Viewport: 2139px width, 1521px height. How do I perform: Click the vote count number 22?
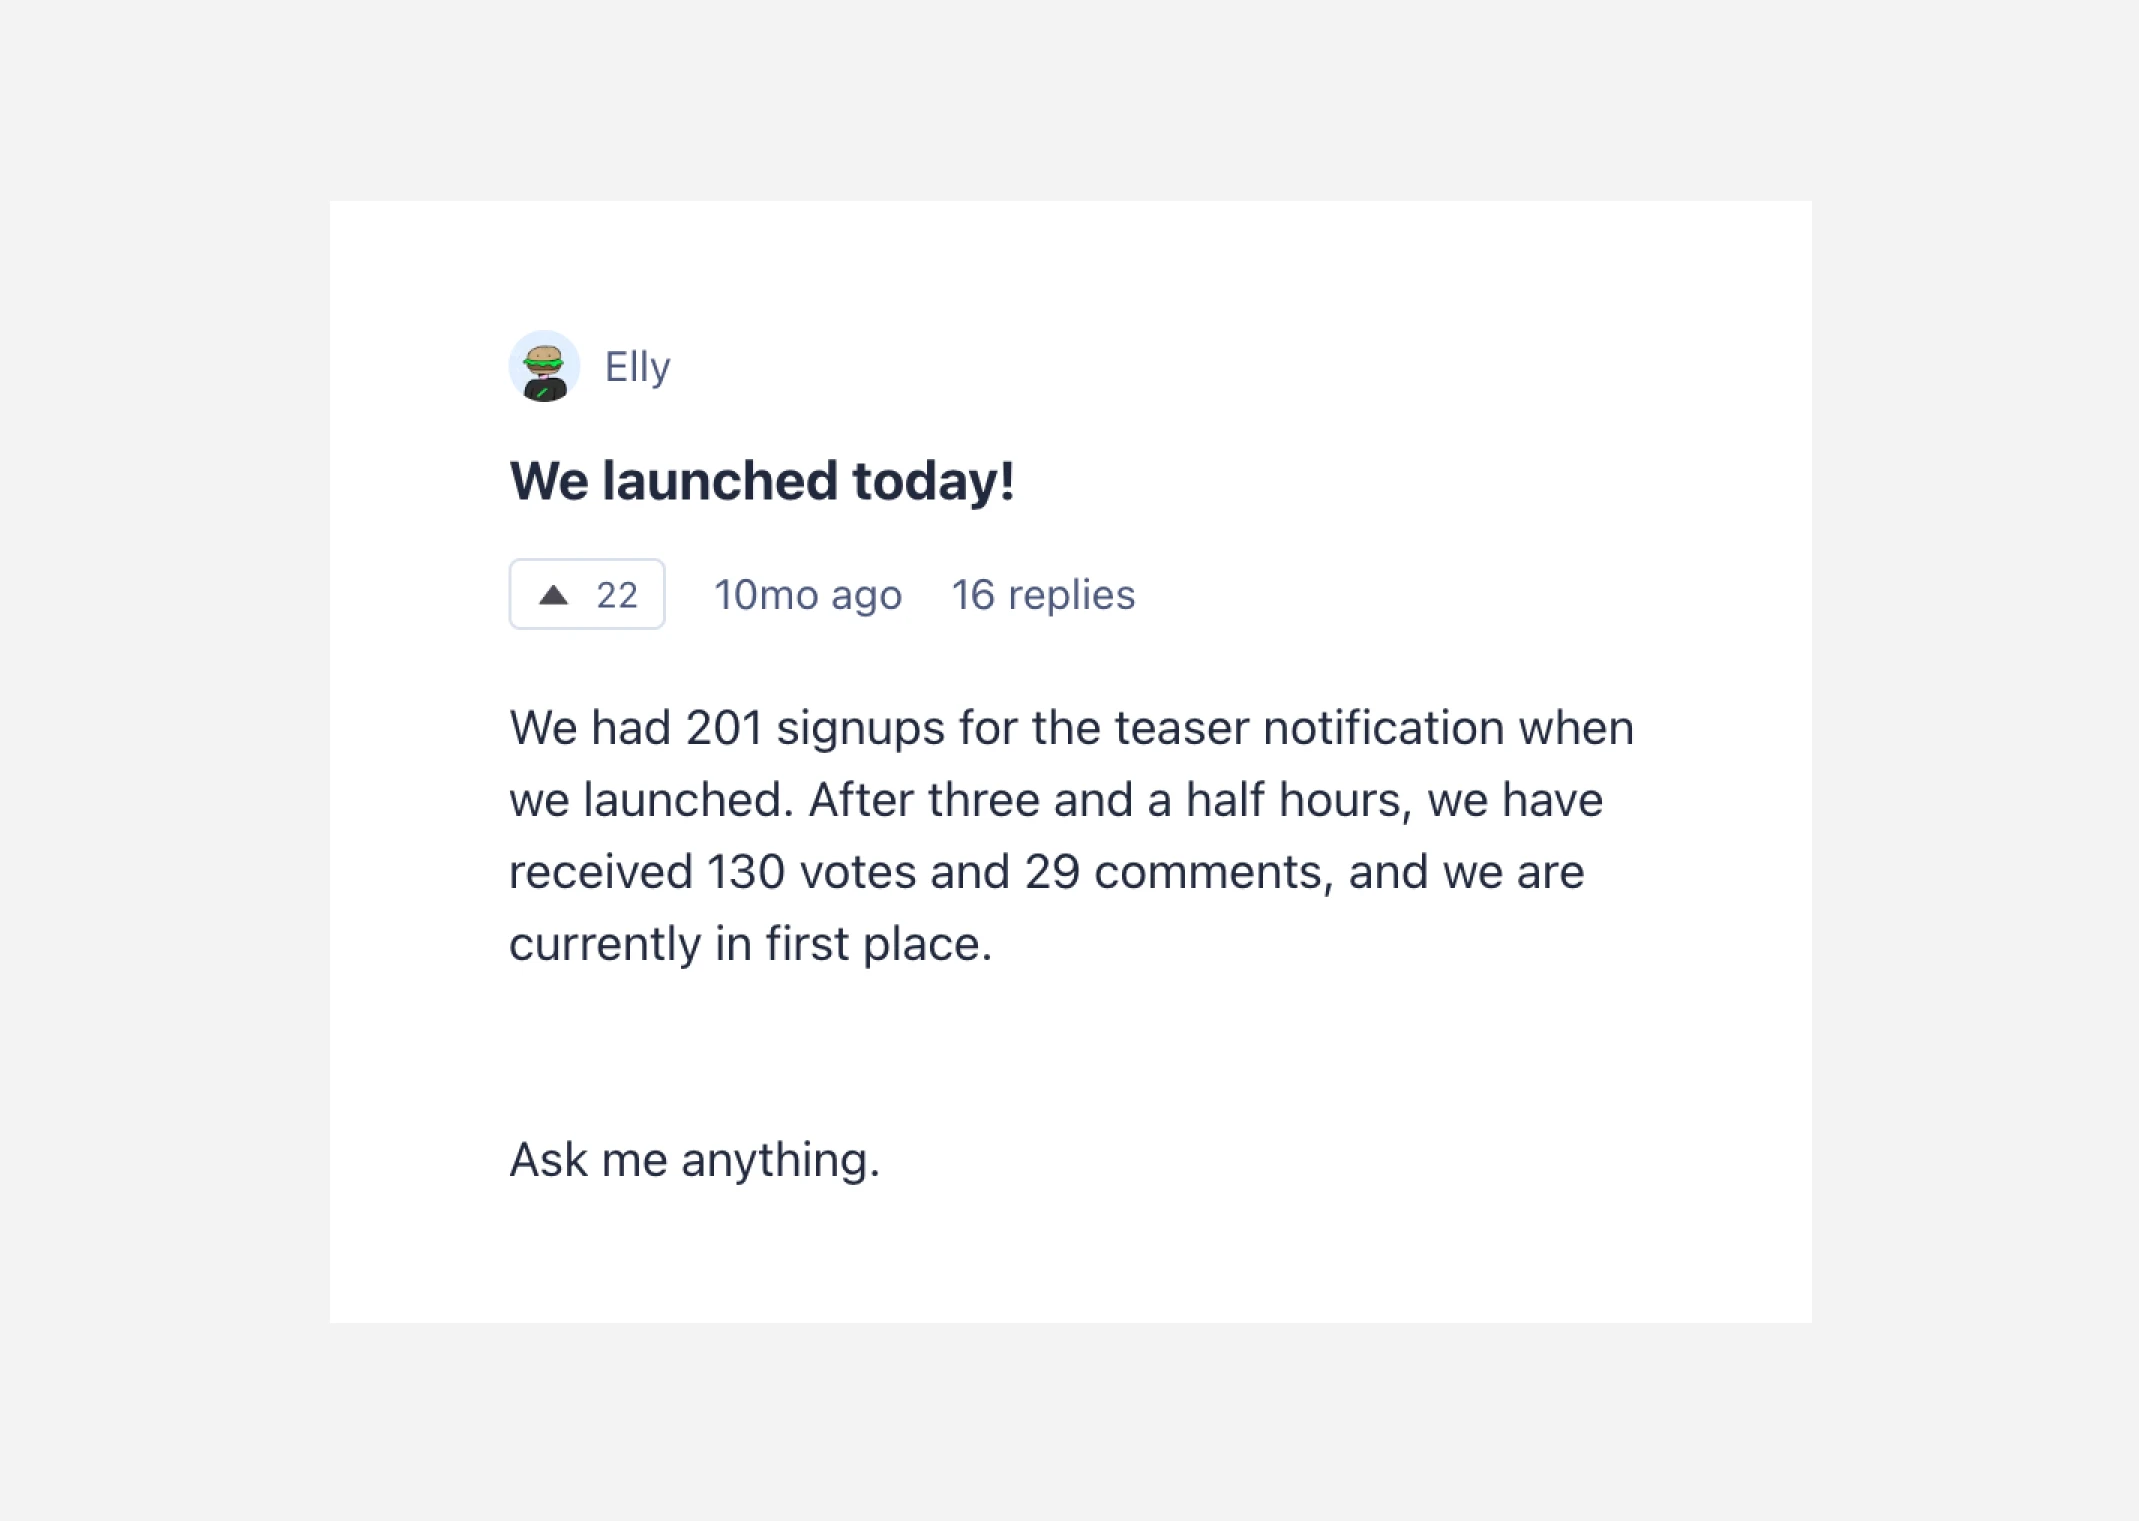(616, 596)
